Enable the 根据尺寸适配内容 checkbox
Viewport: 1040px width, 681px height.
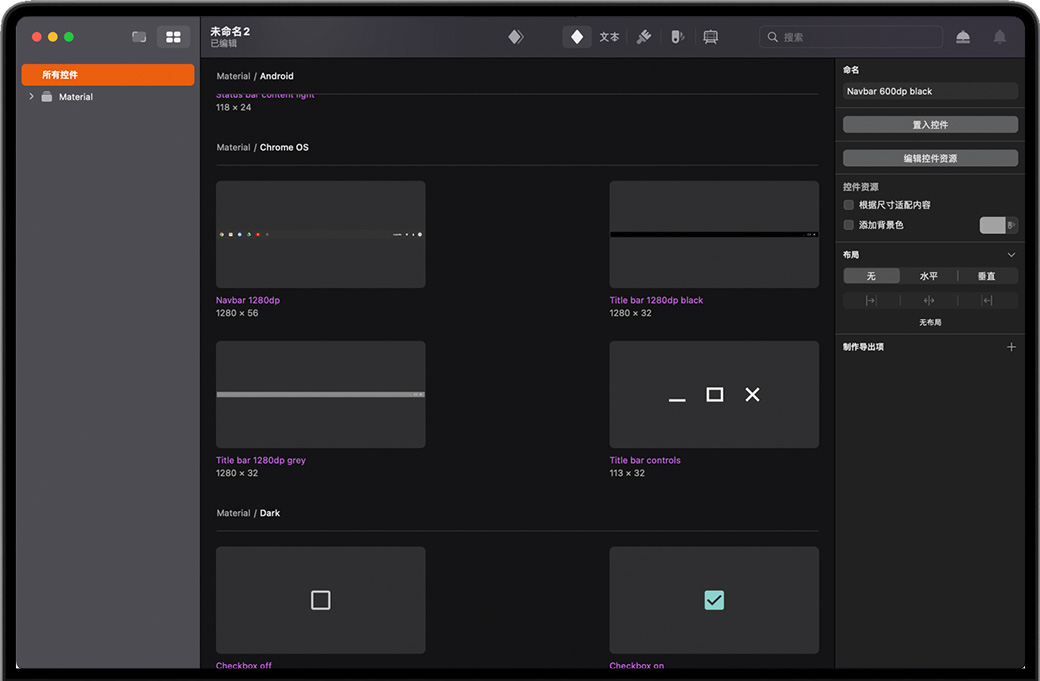pos(849,205)
